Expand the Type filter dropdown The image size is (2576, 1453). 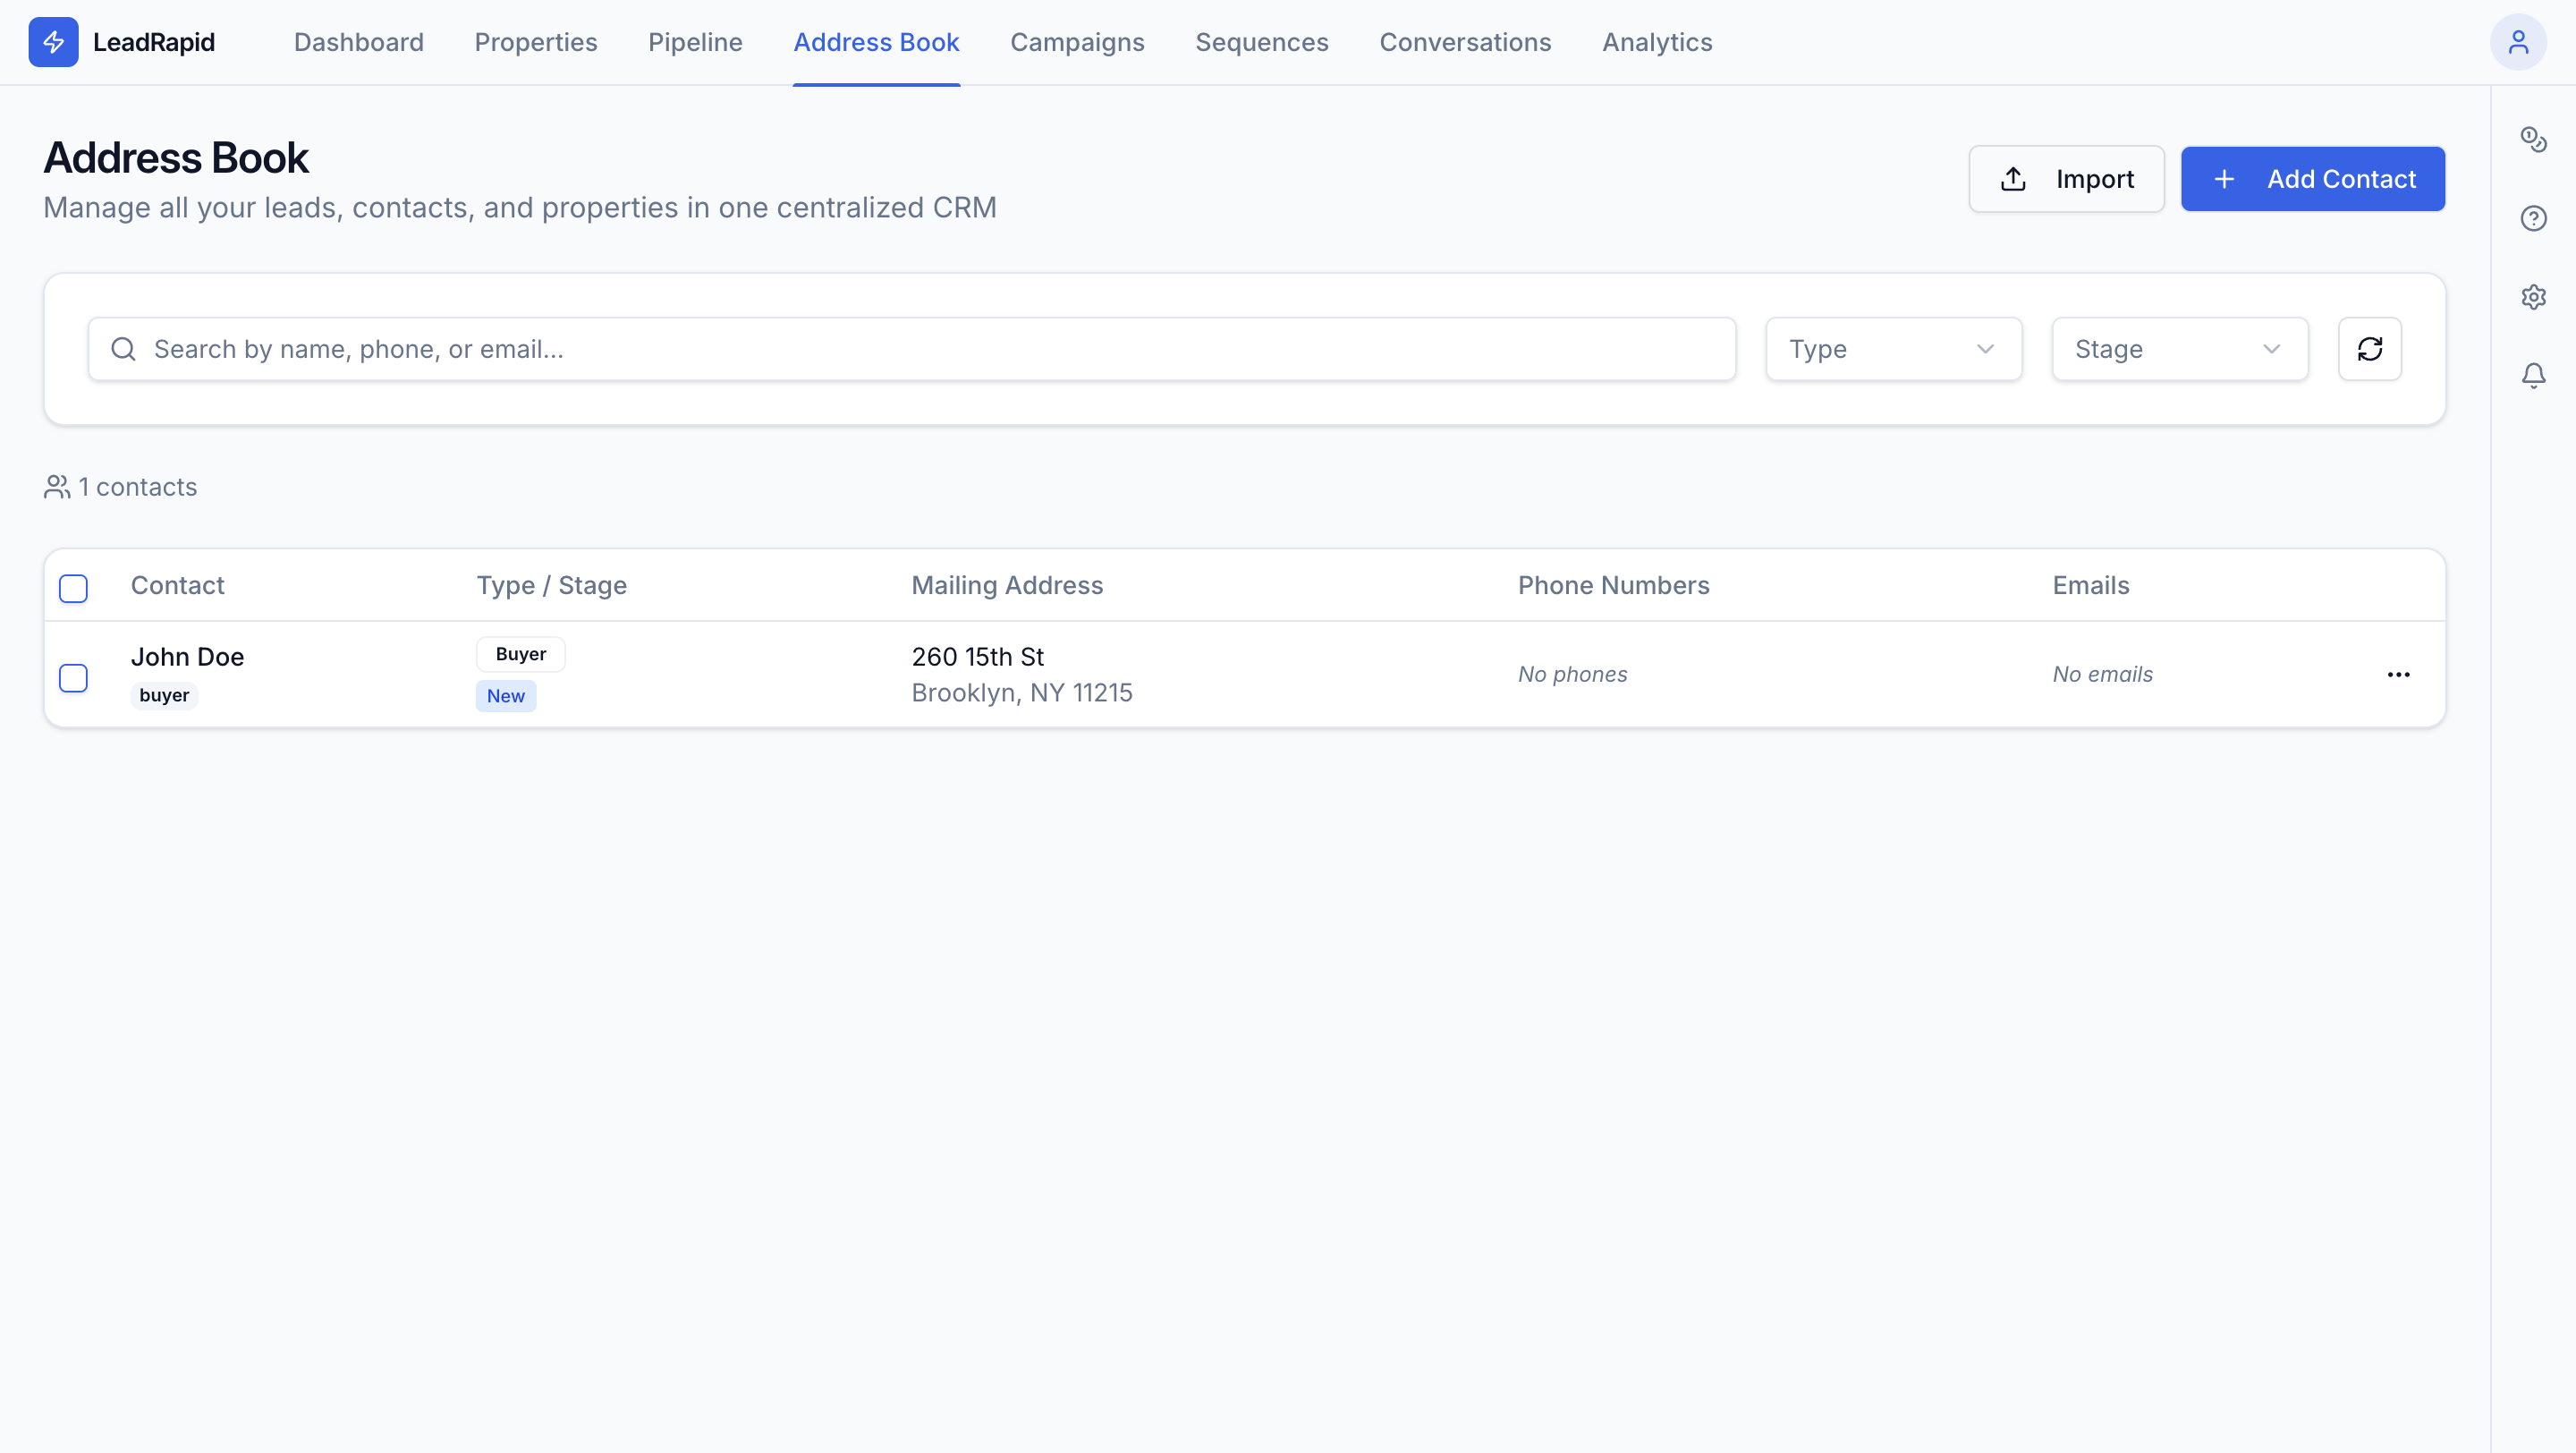click(x=1893, y=349)
